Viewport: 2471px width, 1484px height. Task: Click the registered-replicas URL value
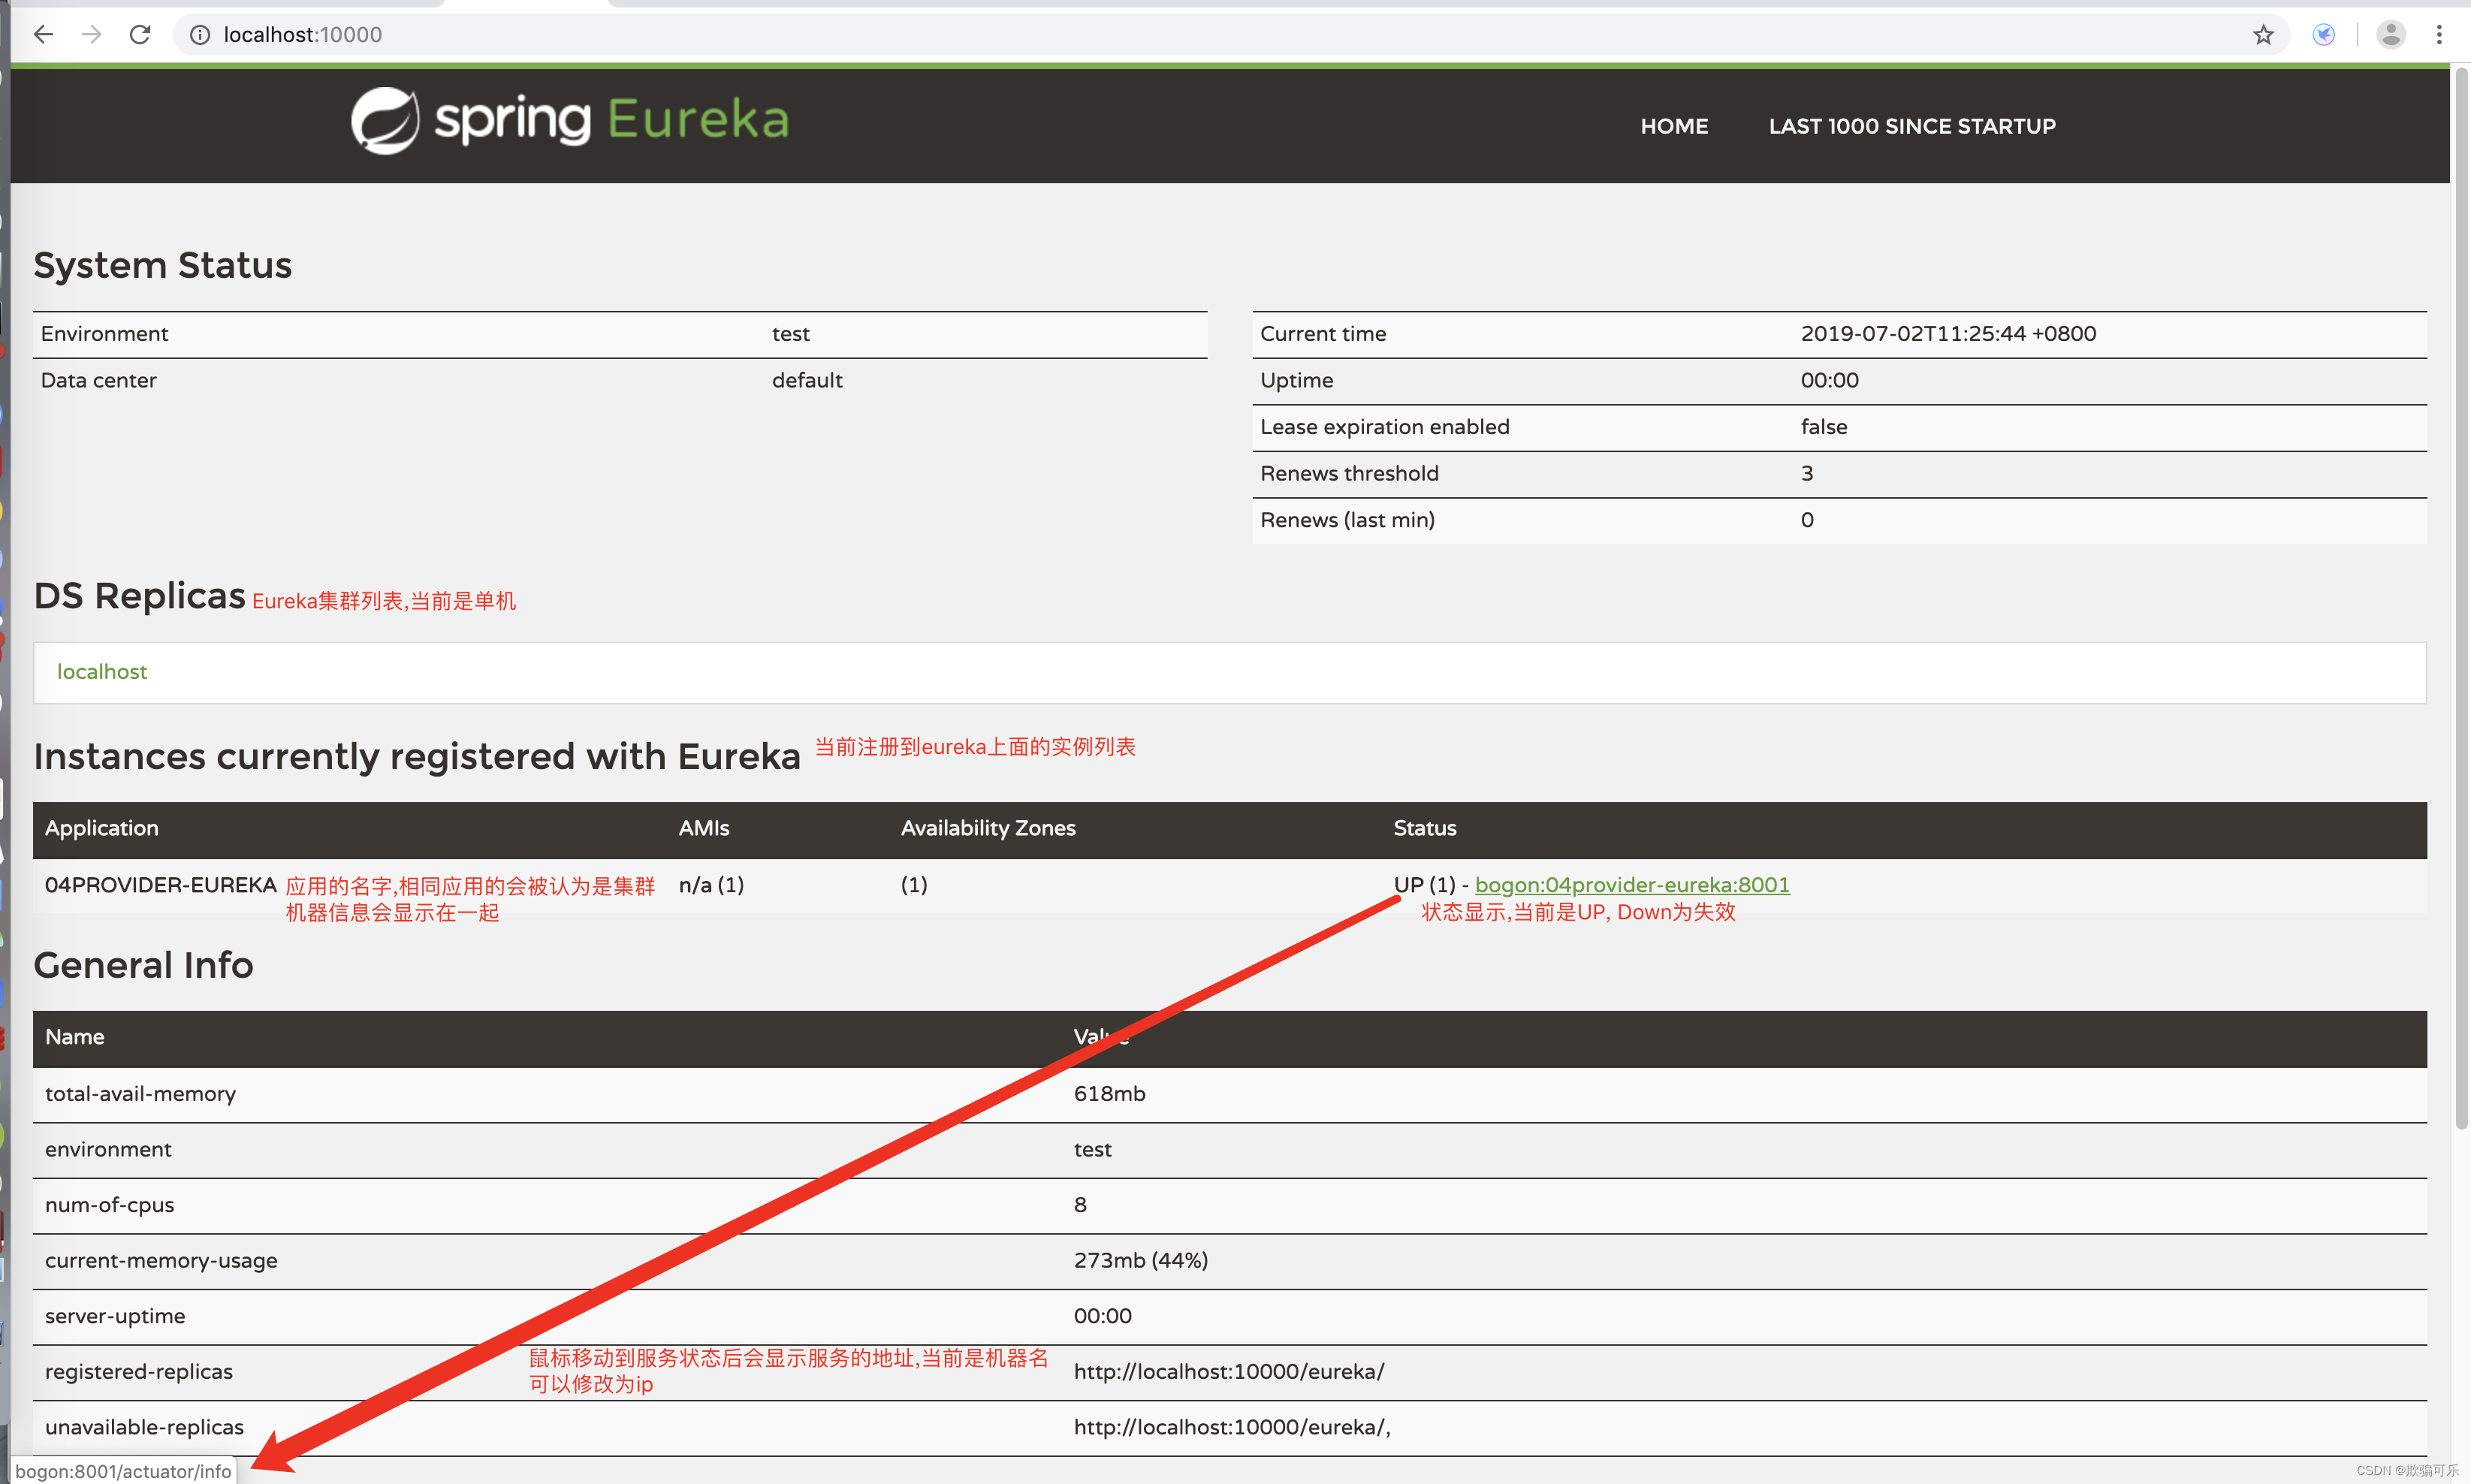[x=1229, y=1372]
